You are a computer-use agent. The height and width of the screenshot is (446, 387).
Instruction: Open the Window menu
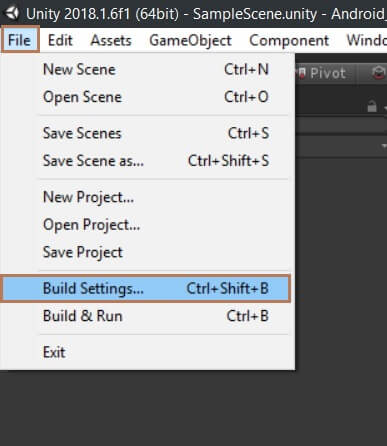pos(366,40)
